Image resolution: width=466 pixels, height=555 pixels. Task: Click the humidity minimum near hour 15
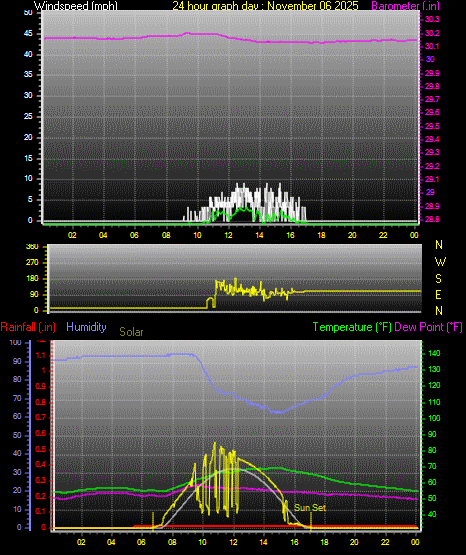click(x=279, y=412)
